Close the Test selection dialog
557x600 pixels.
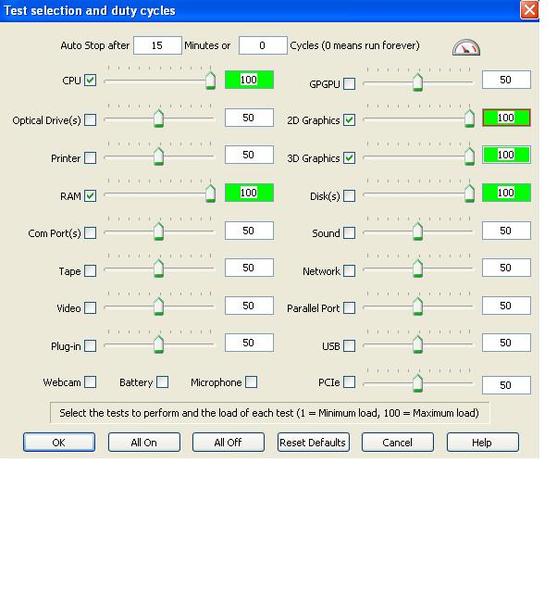529,10
